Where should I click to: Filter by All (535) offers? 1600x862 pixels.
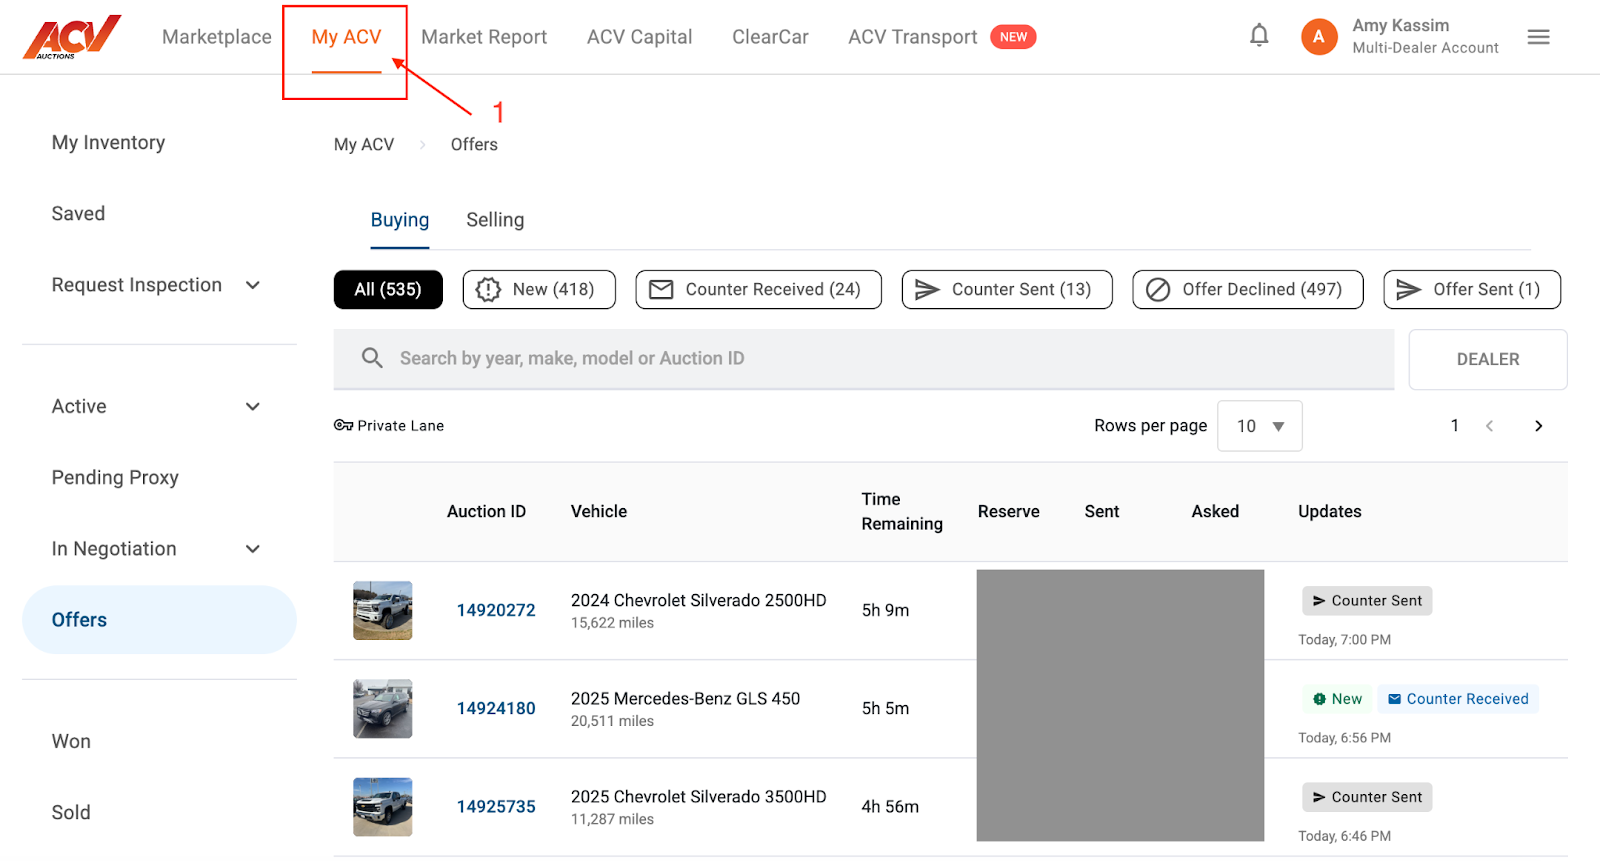click(x=388, y=289)
